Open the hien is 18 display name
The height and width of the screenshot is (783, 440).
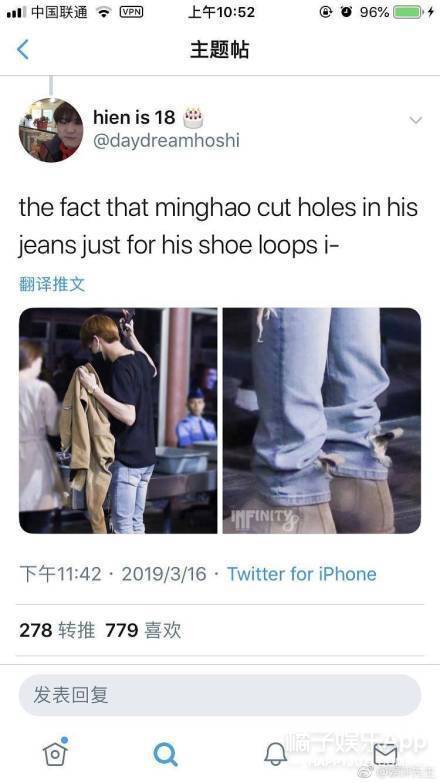click(134, 117)
